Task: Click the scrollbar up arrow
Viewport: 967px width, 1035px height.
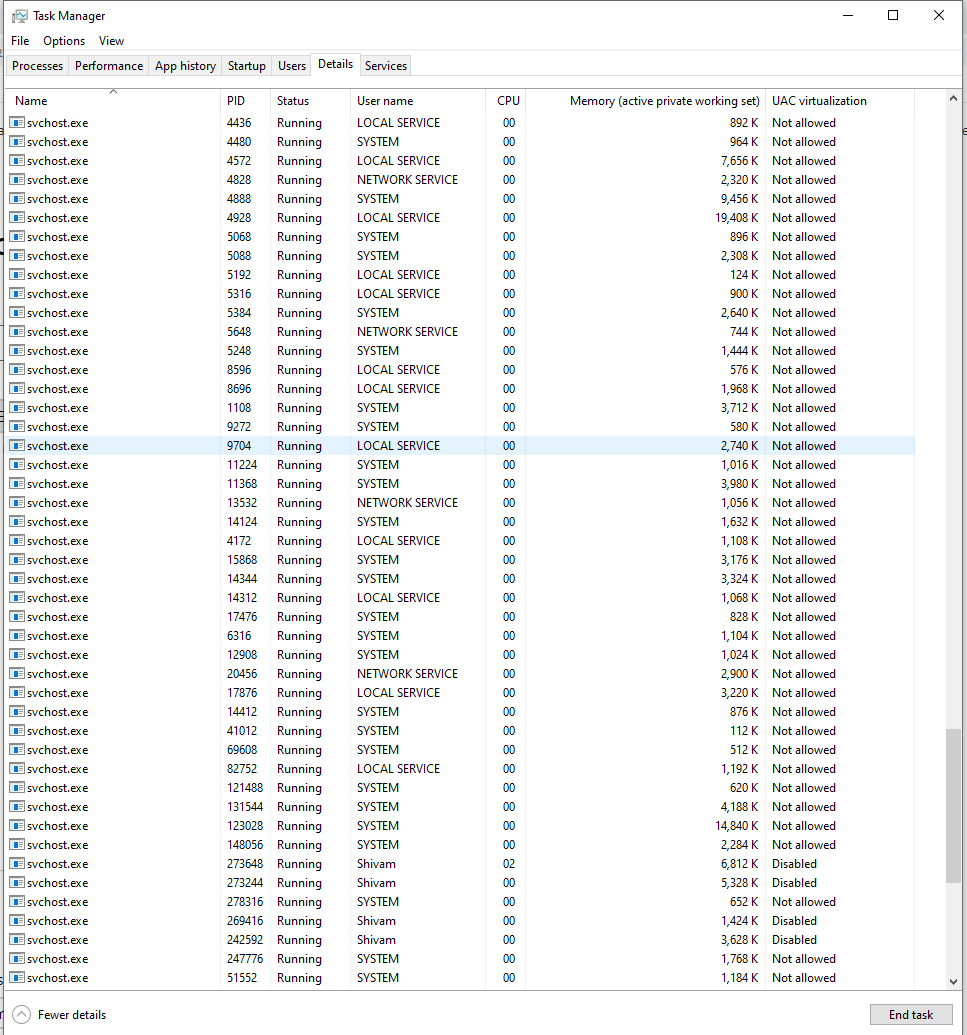Action: 953,98
